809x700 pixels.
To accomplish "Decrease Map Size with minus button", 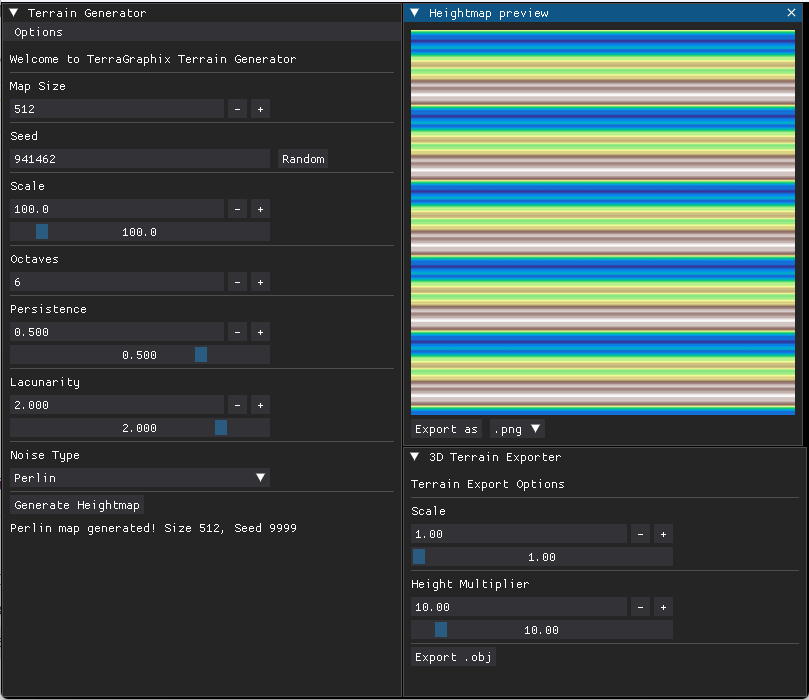I will [x=237, y=109].
